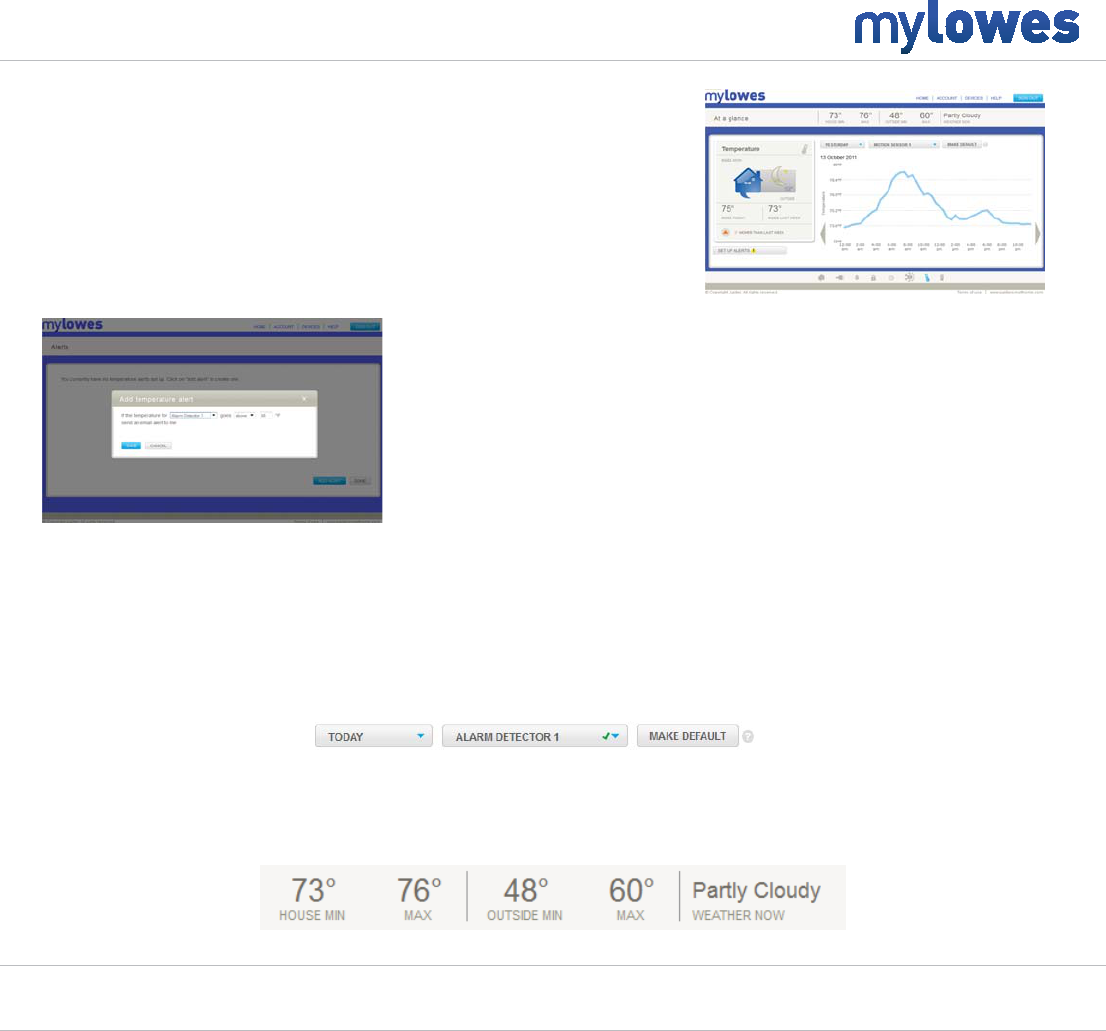This screenshot has width=1106, height=1031.
Task: Open the above/below dropdown in alert dialog
Action: [x=245, y=415]
